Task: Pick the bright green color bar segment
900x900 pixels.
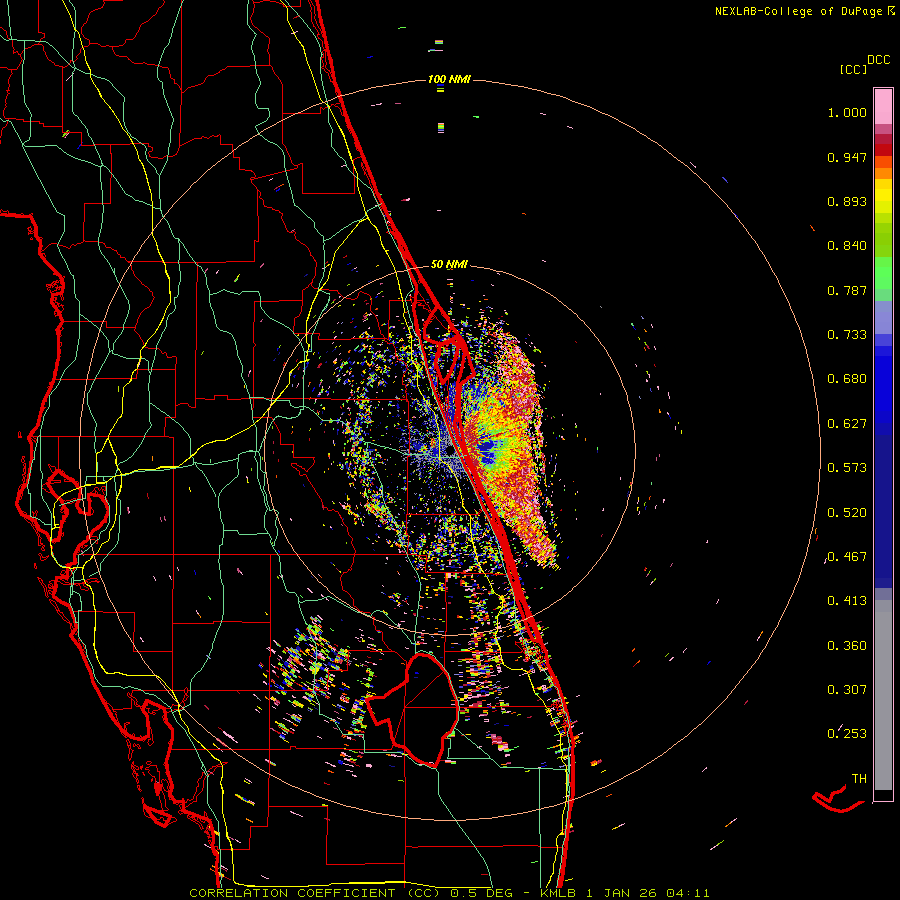Action: (883, 273)
